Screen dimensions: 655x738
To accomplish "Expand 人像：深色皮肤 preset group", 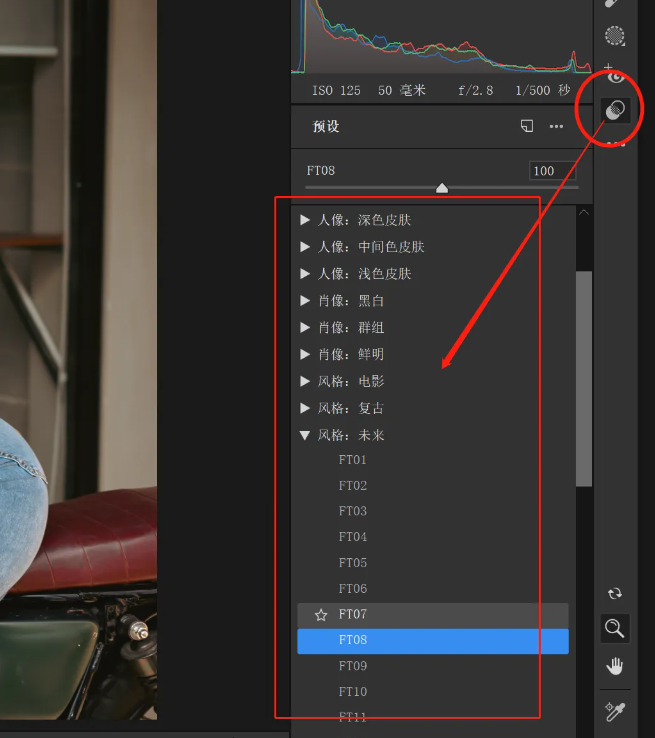I will (x=305, y=220).
